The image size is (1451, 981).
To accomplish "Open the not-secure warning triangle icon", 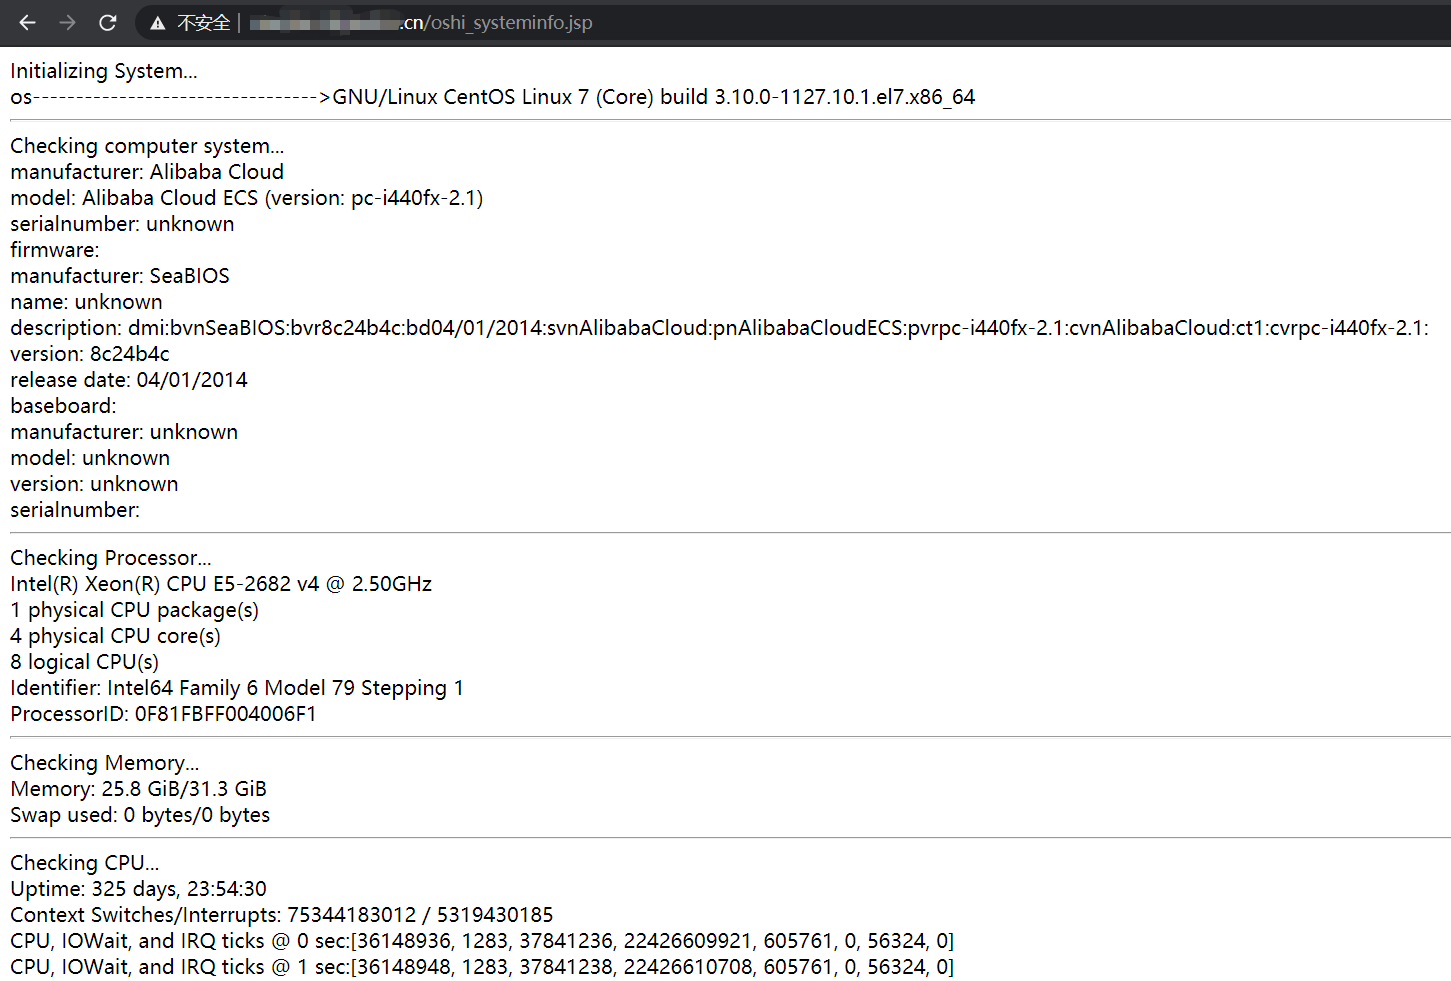I will click(158, 23).
